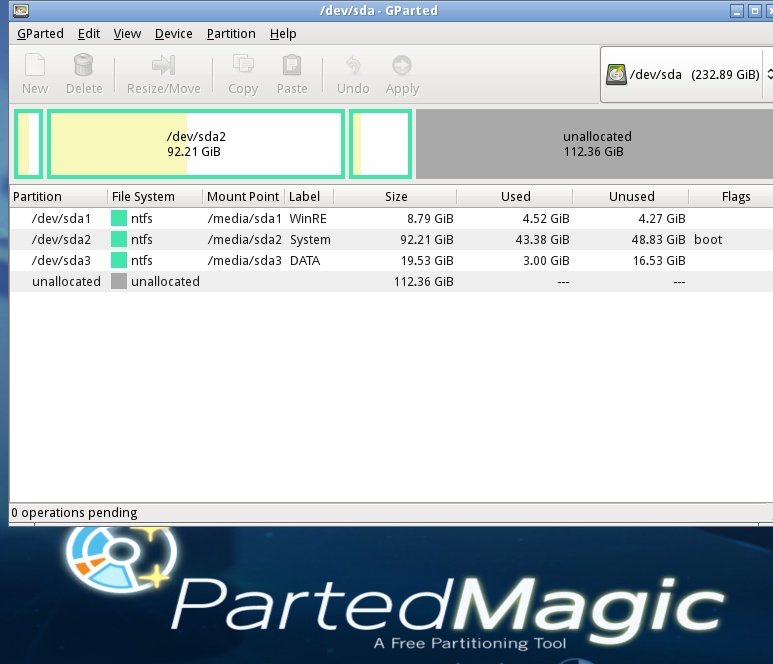This screenshot has height=664, width=773.
Task: Click the 0 operations pending status text
Action: (x=74, y=513)
